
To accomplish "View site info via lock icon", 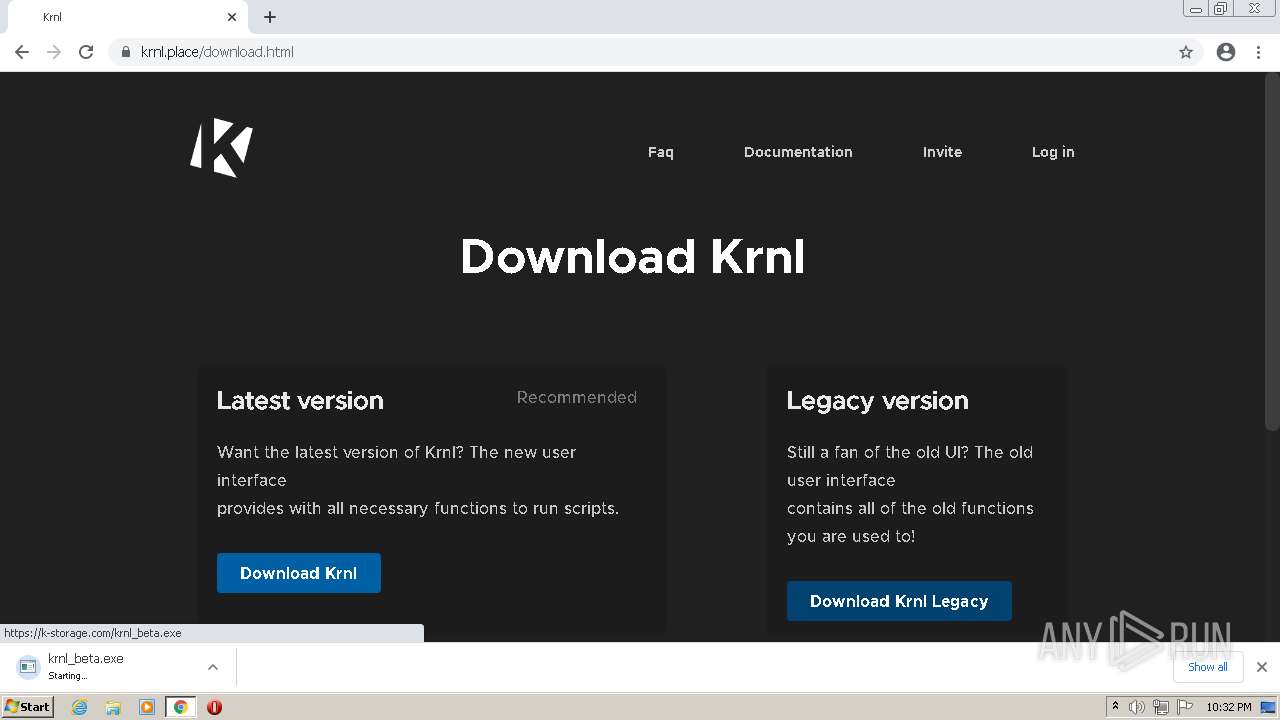I will click(x=125, y=52).
